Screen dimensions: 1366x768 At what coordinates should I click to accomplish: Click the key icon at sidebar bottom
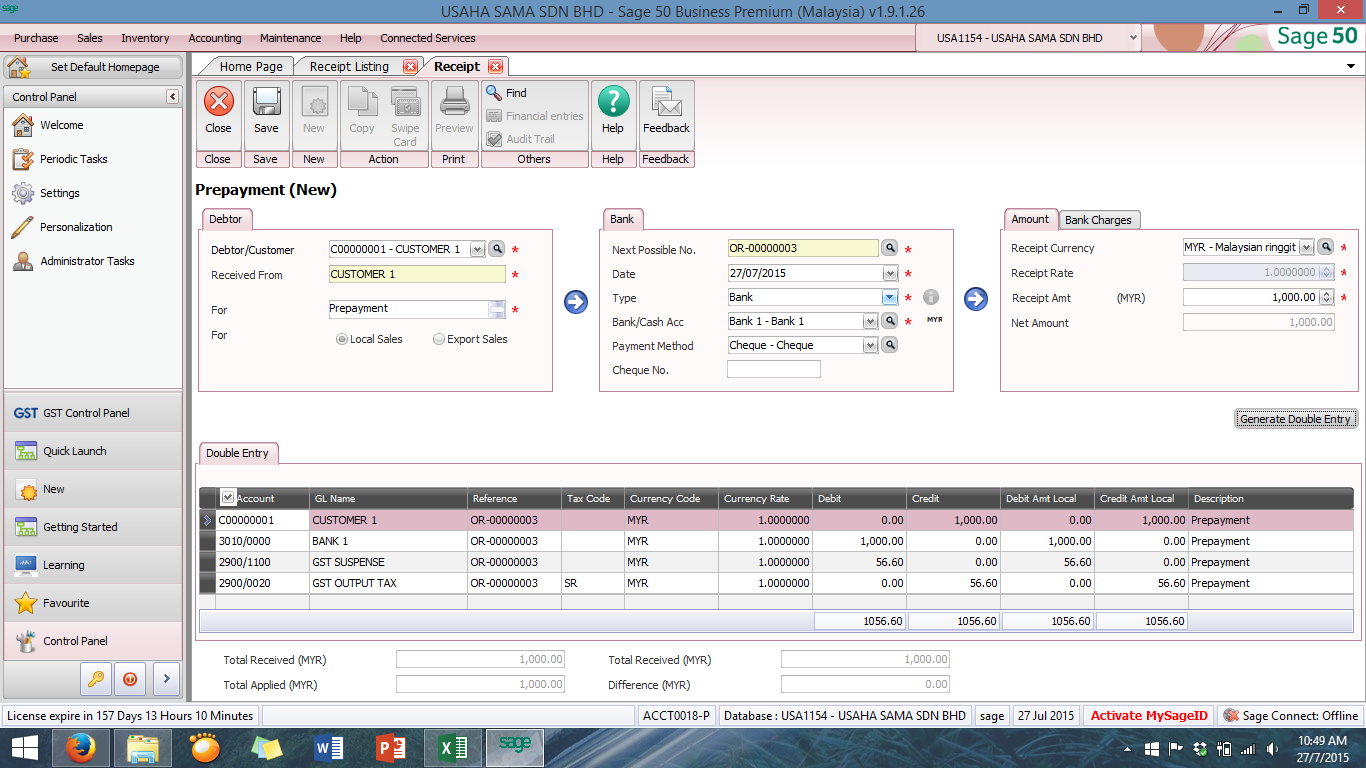97,679
